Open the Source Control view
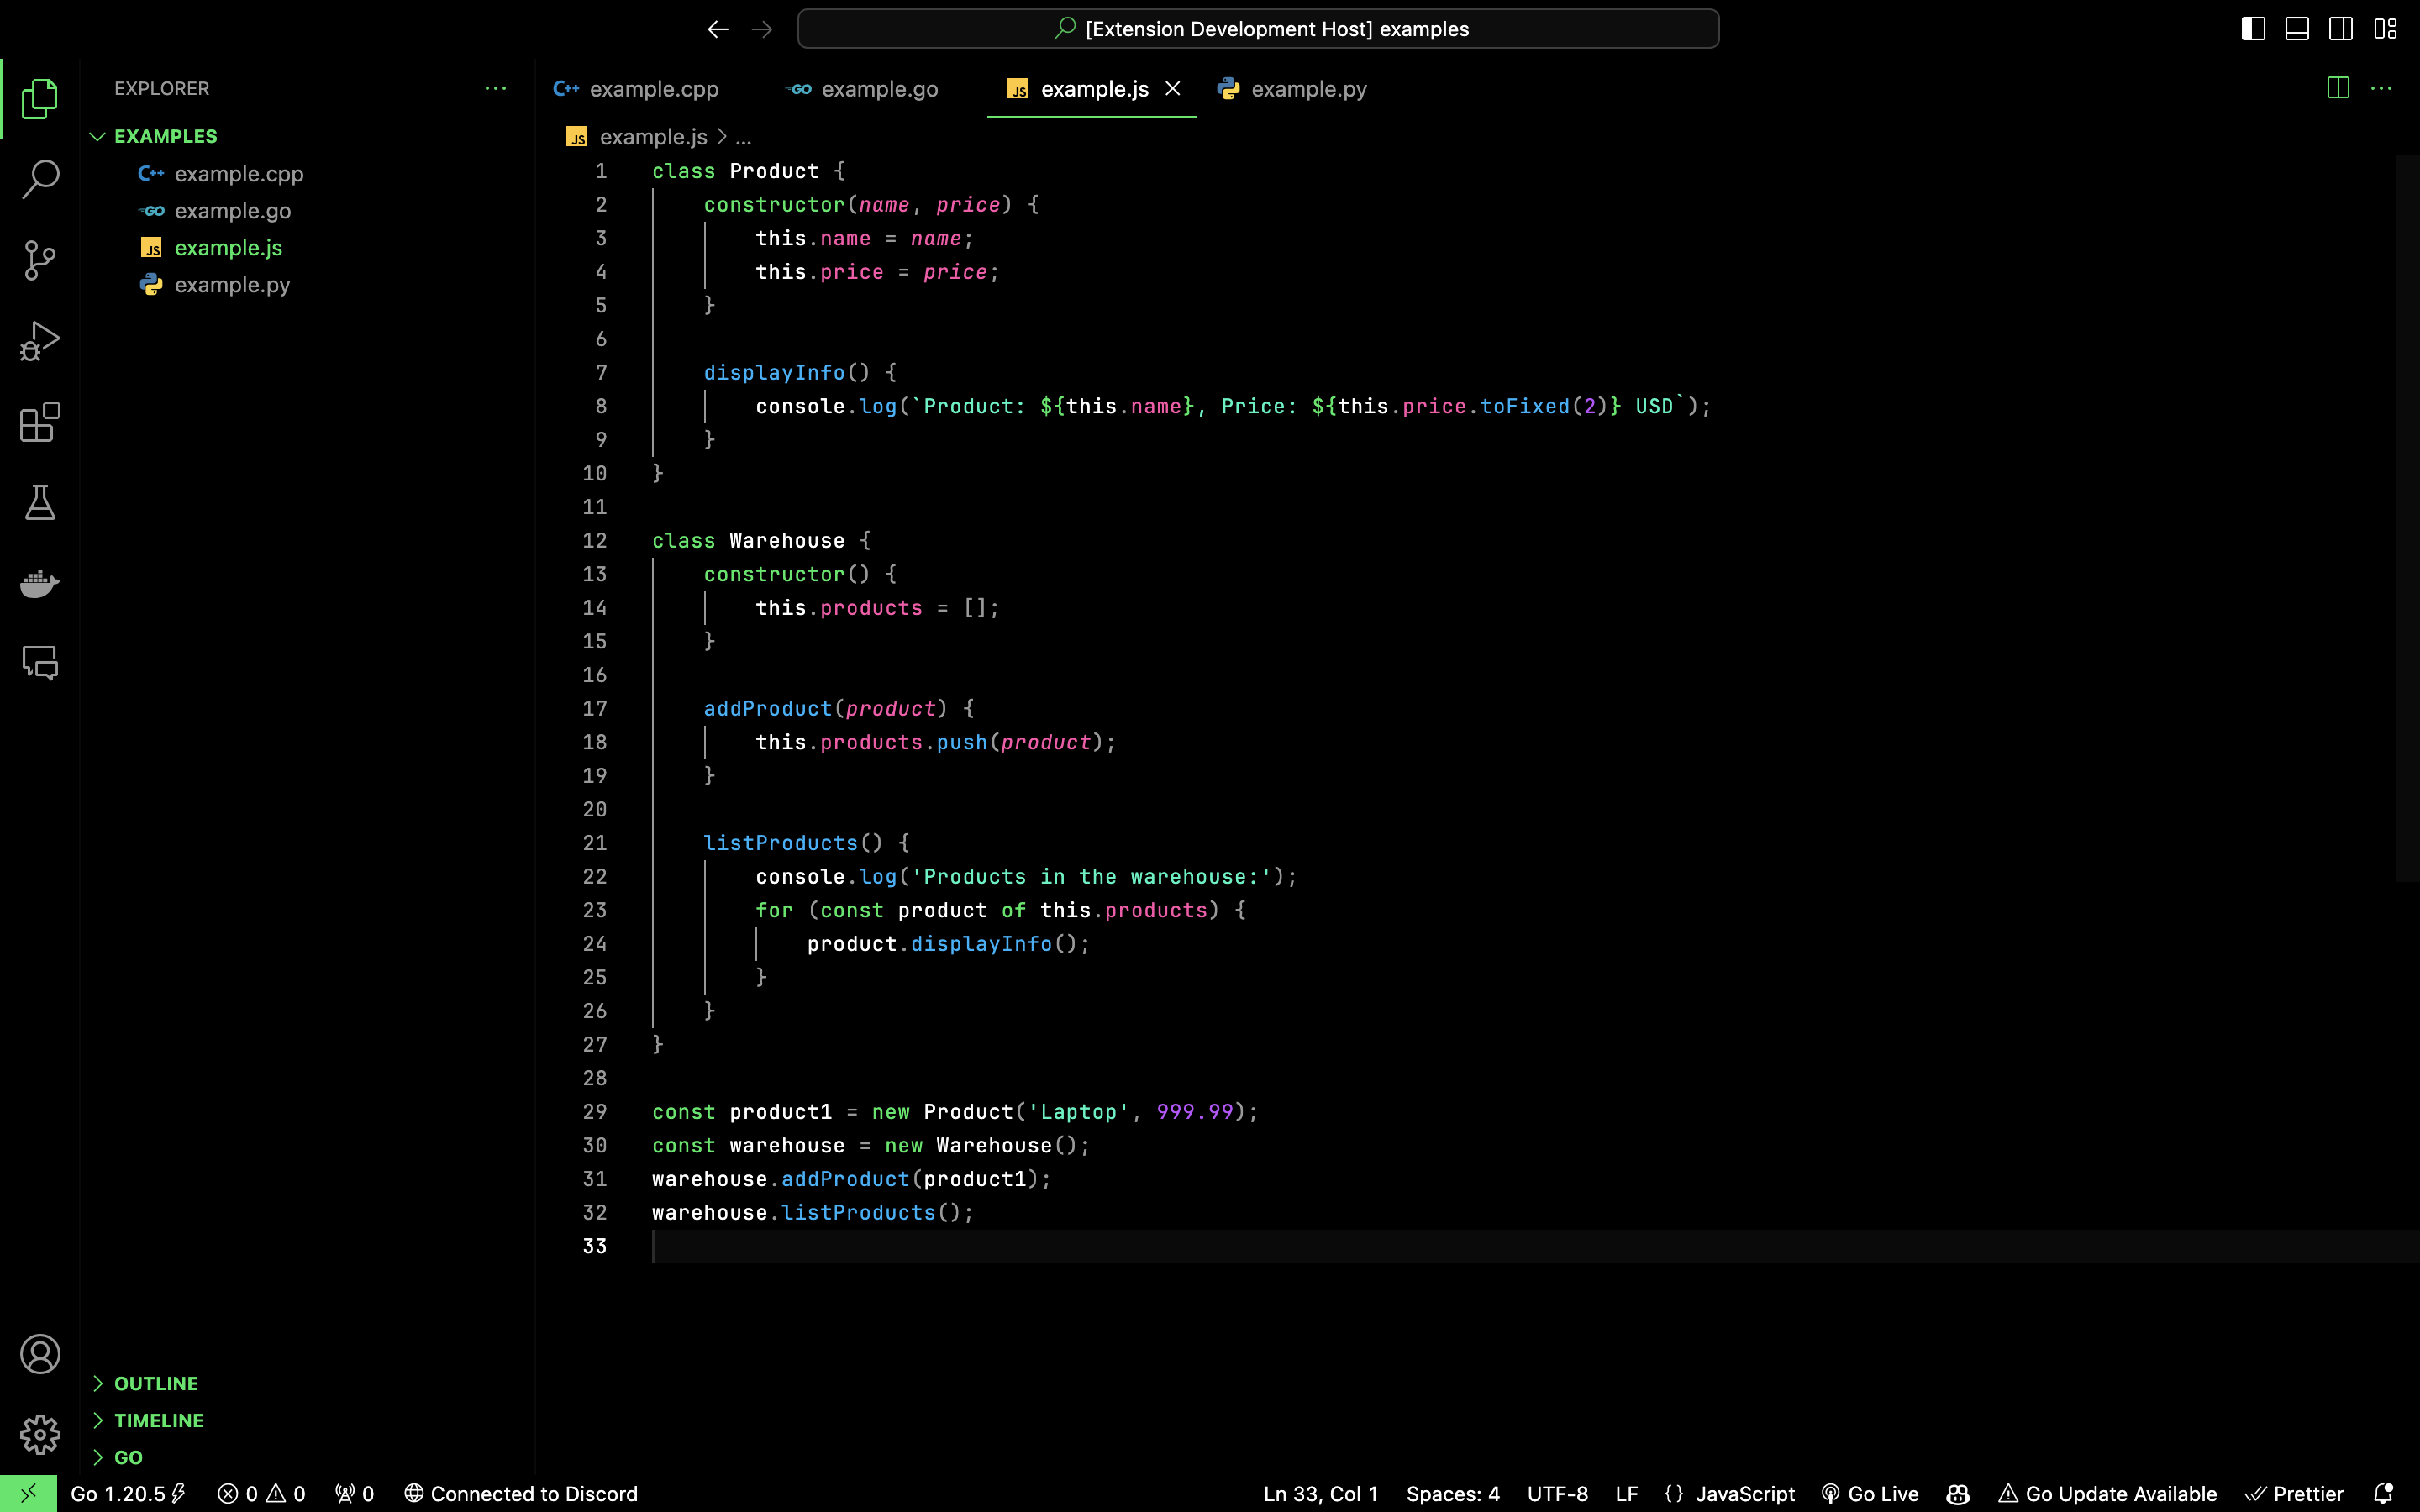Image resolution: width=2420 pixels, height=1512 pixels. point(40,260)
